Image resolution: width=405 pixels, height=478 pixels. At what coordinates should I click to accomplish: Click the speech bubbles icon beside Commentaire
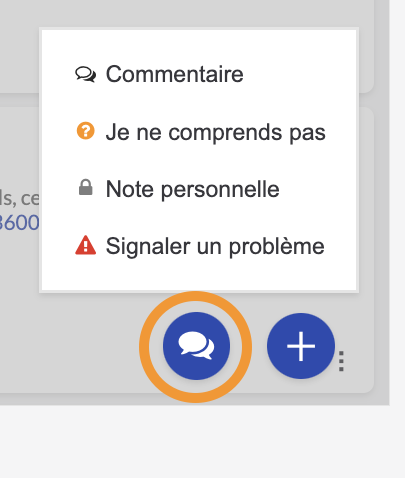[x=85, y=74]
